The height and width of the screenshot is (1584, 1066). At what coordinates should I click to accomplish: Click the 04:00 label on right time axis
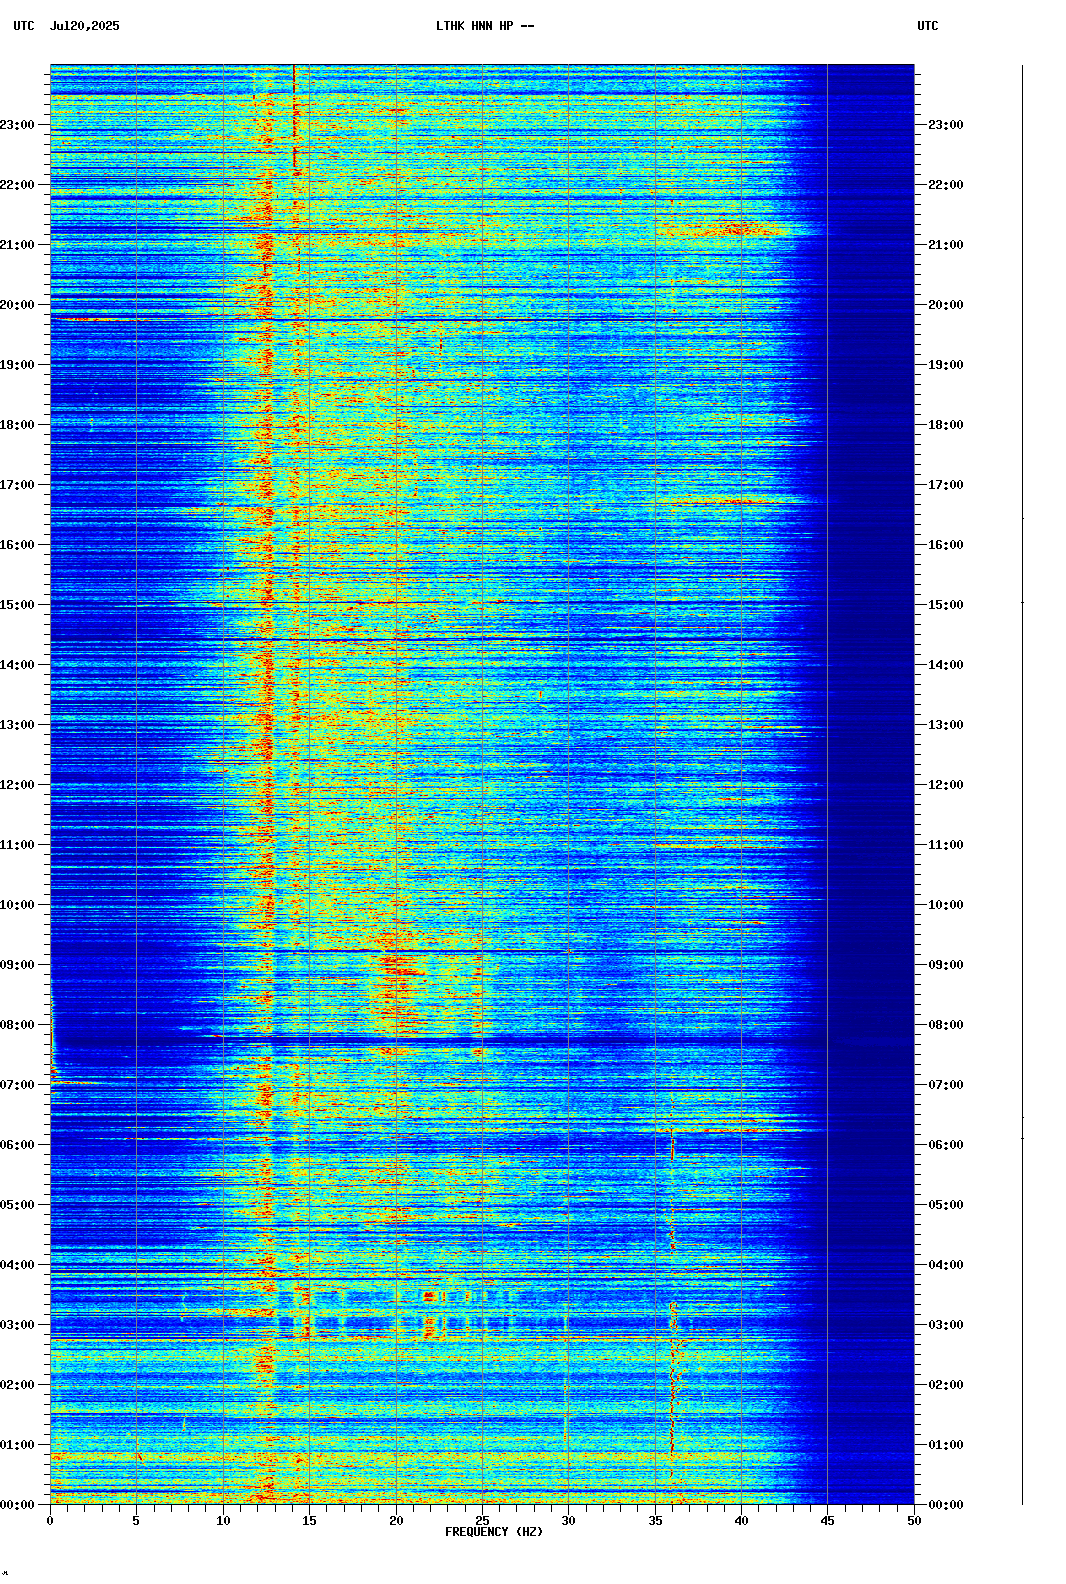coord(946,1265)
